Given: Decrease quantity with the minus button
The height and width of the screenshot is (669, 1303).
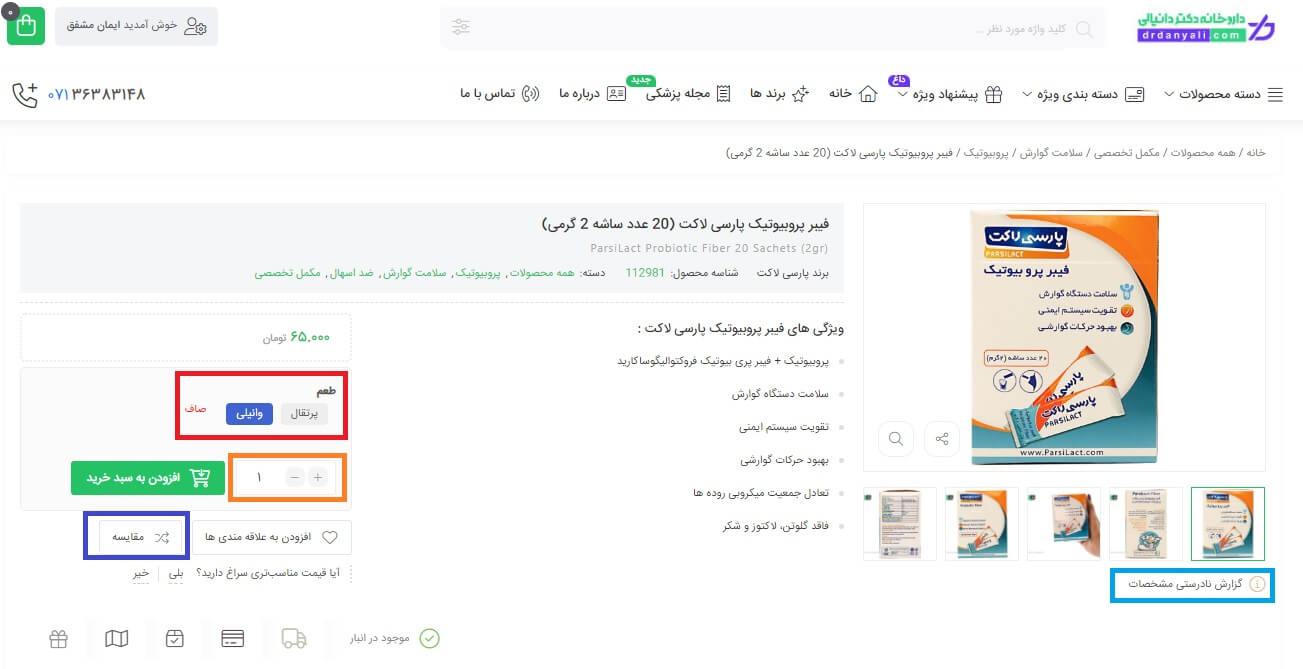Looking at the screenshot, I should tap(294, 478).
